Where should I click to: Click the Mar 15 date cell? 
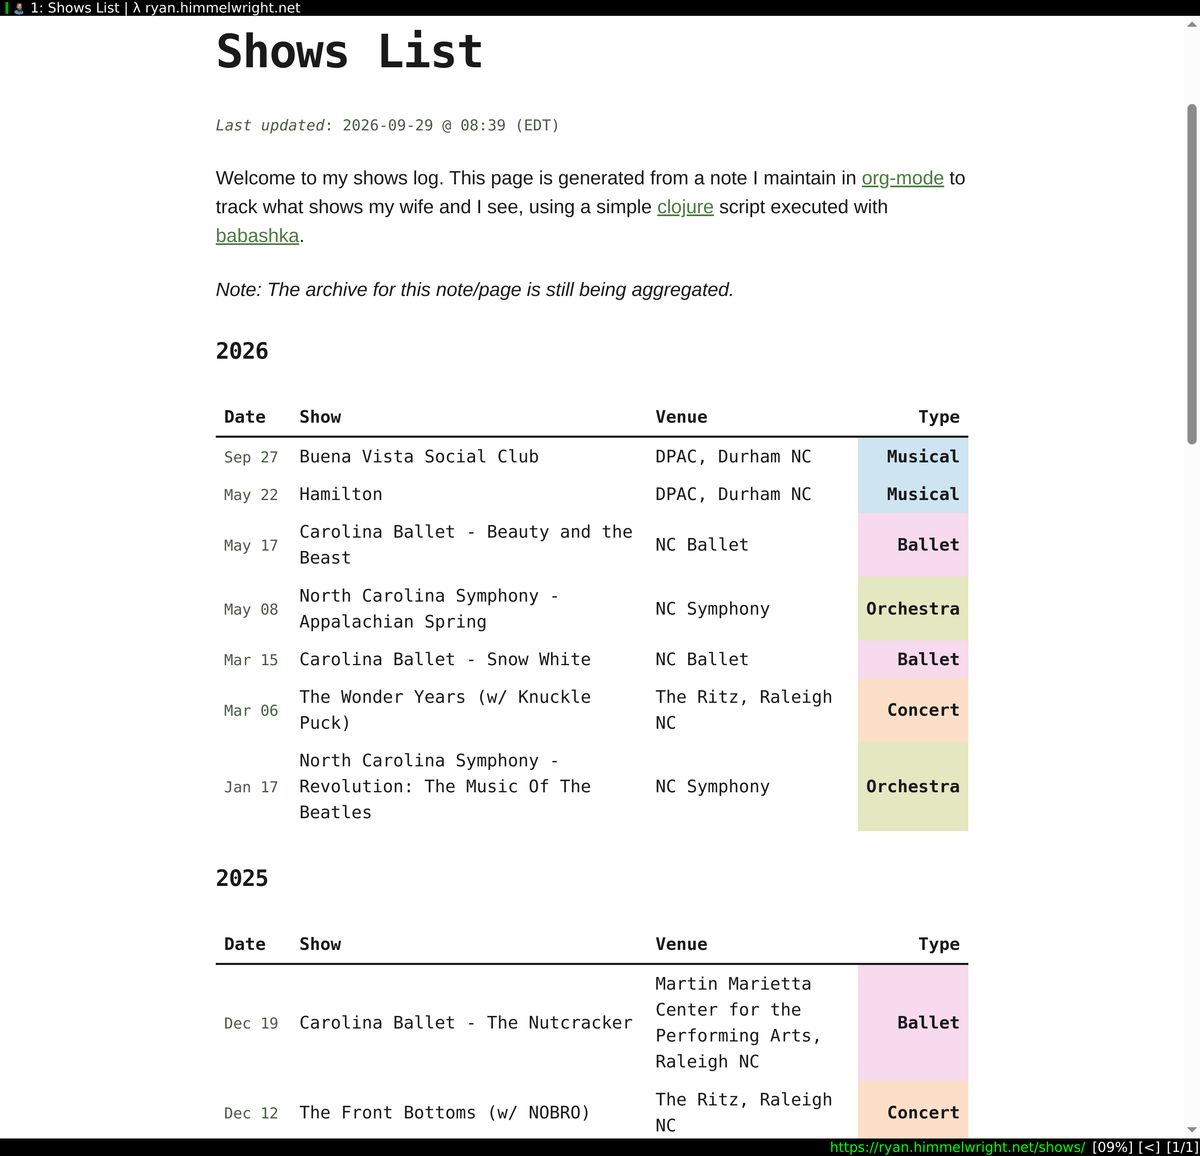click(x=251, y=660)
